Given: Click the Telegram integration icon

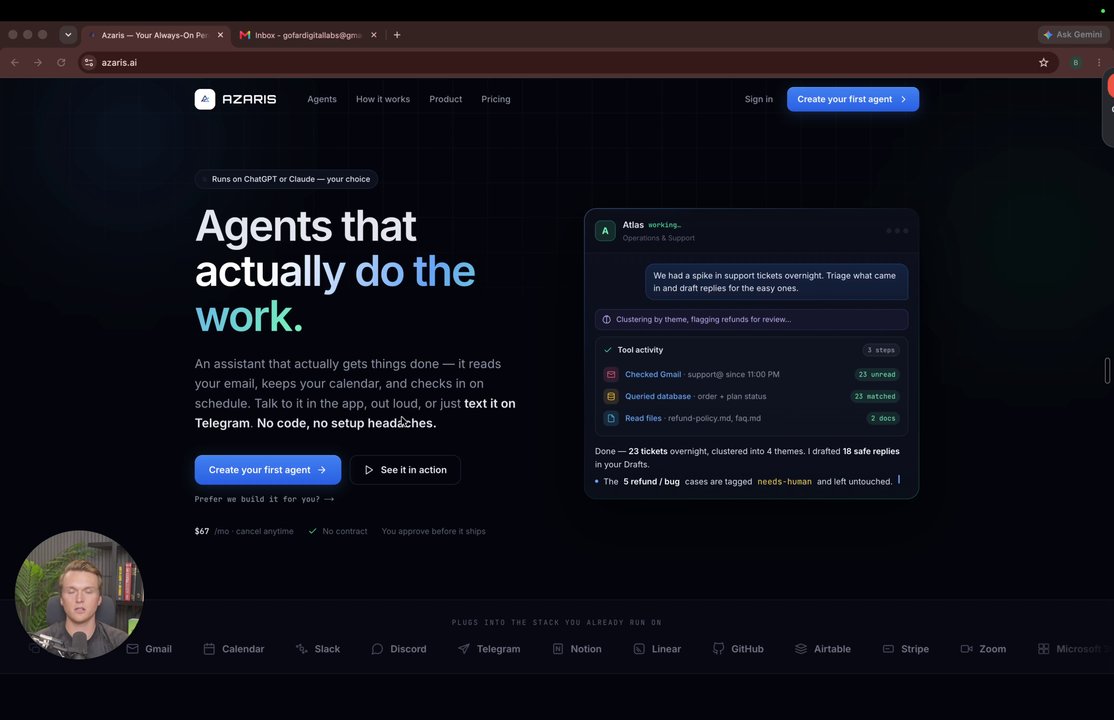Looking at the screenshot, I should click(463, 649).
